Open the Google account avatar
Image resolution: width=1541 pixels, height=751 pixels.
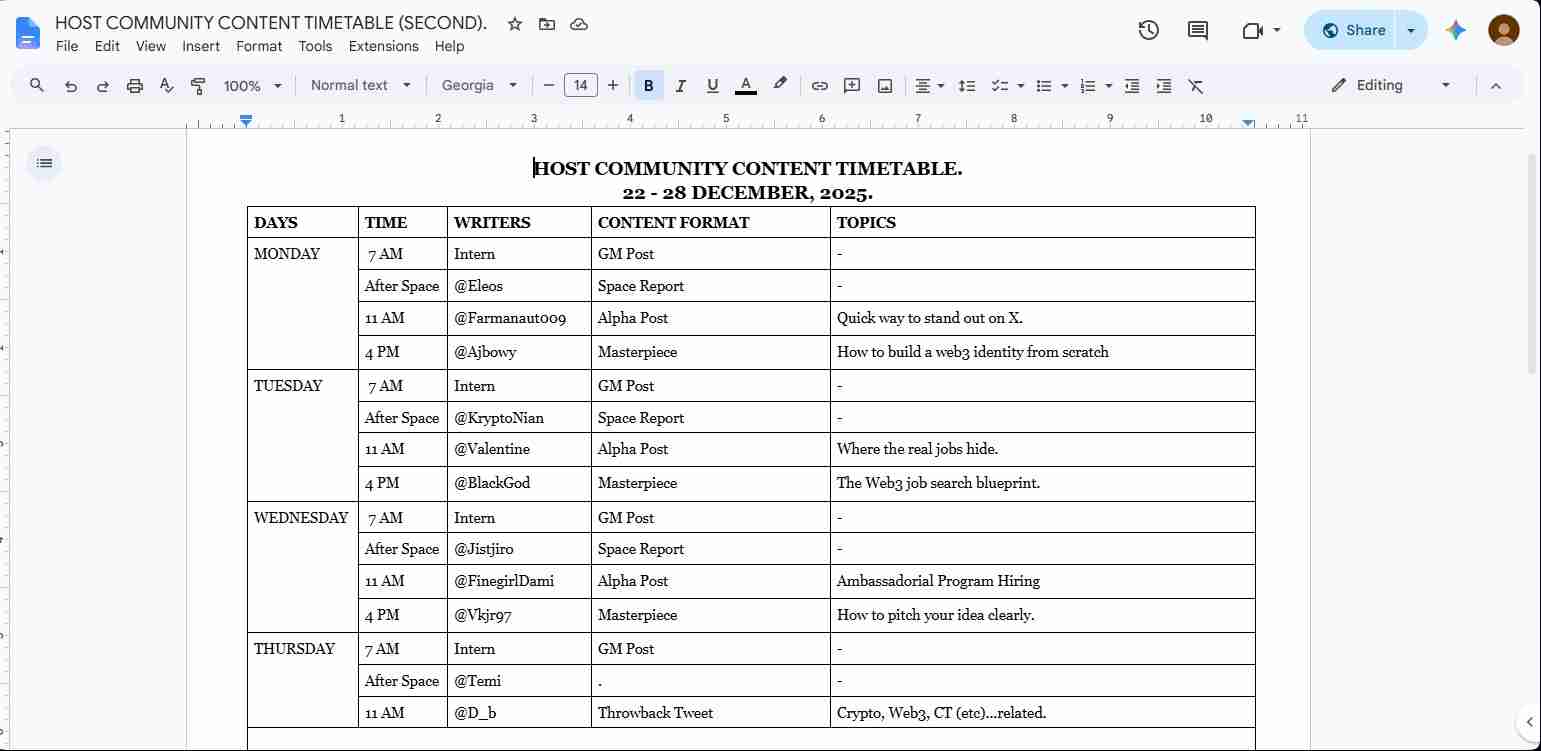point(1504,30)
